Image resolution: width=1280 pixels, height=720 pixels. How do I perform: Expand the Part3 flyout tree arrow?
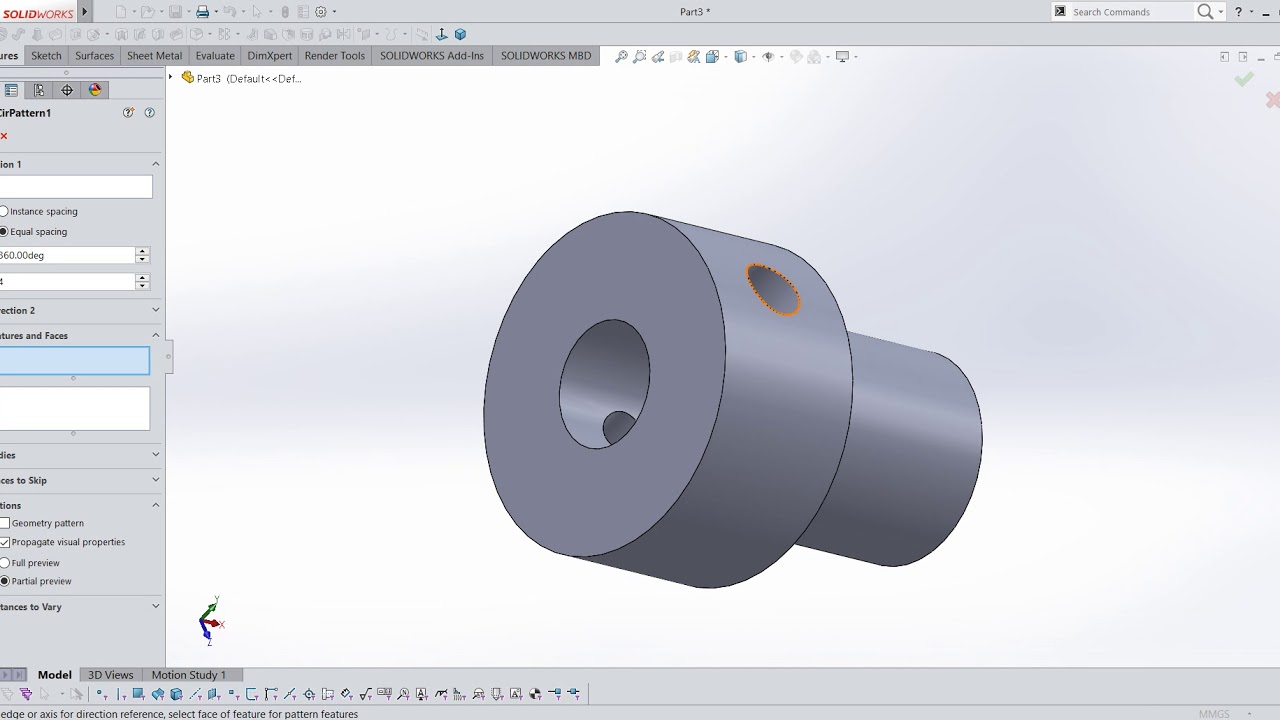coord(171,78)
